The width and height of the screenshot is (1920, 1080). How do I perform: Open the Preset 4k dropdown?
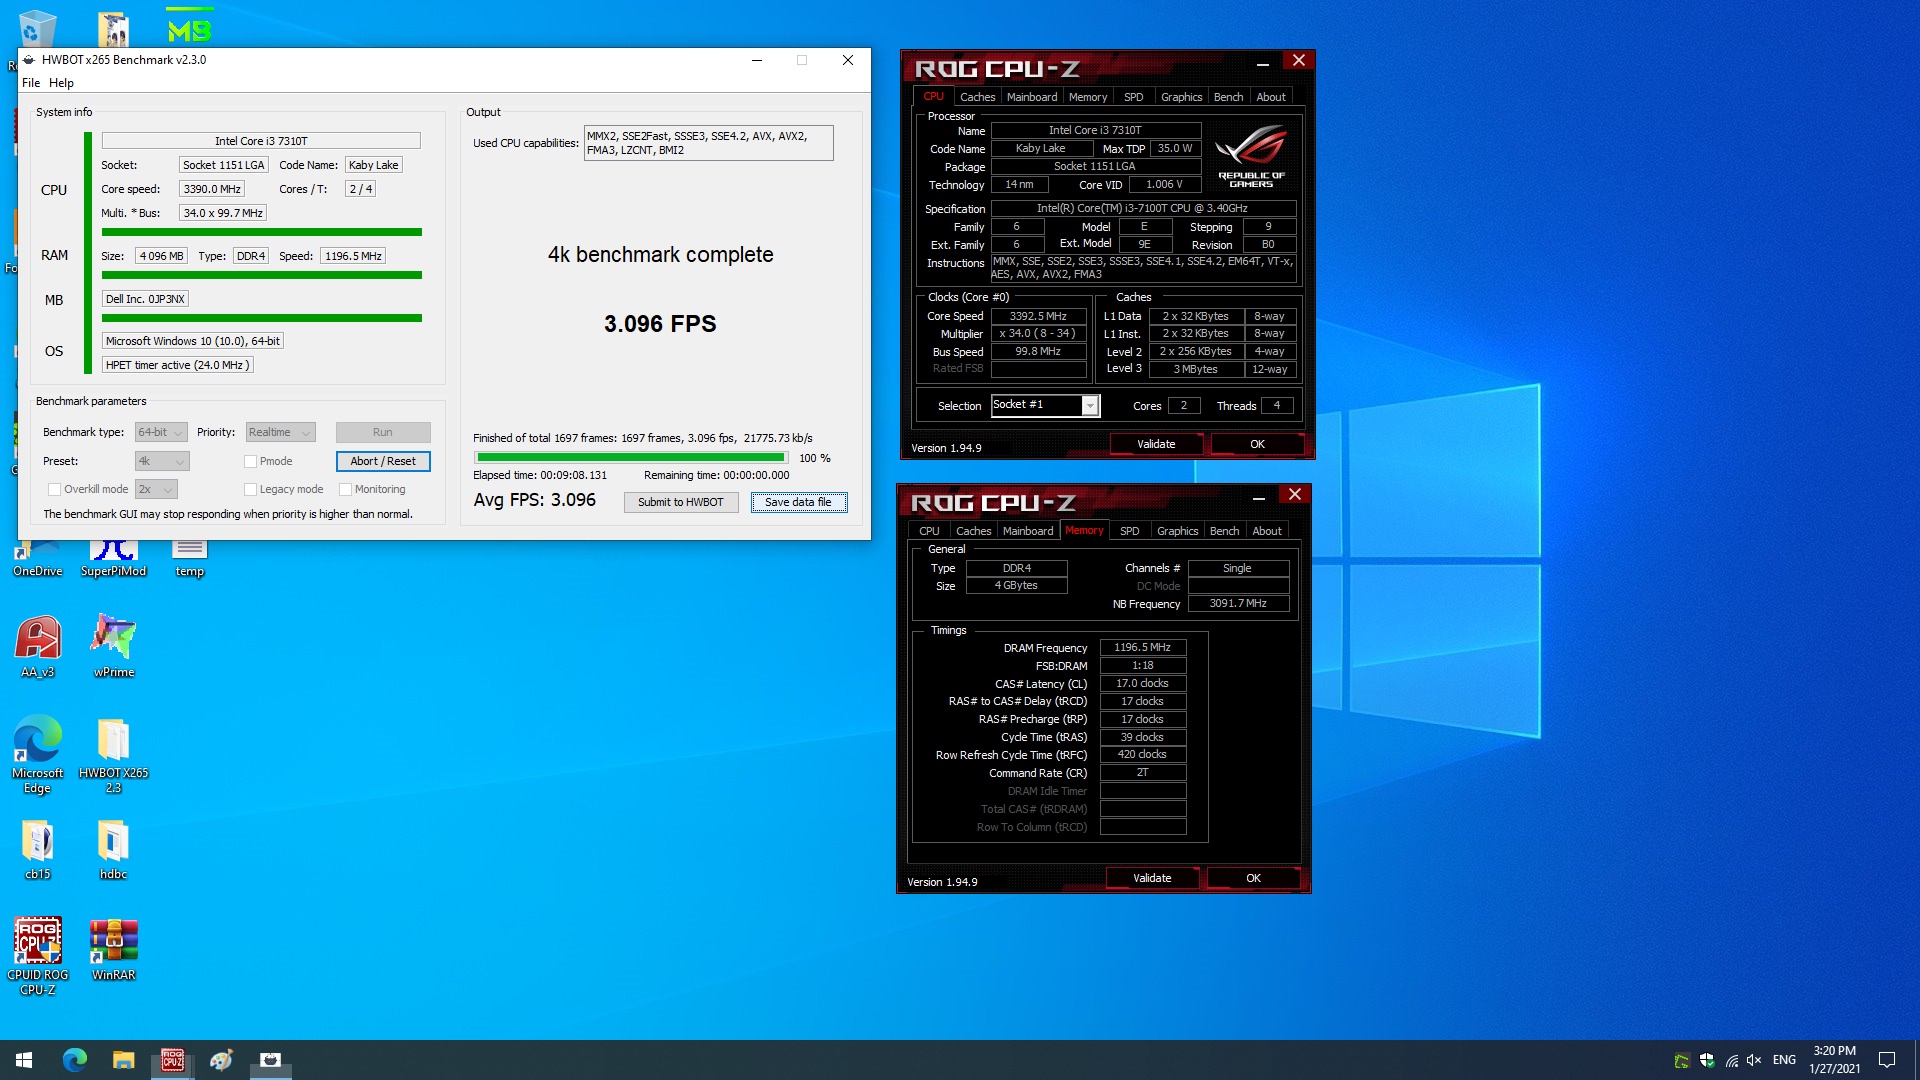[162, 462]
